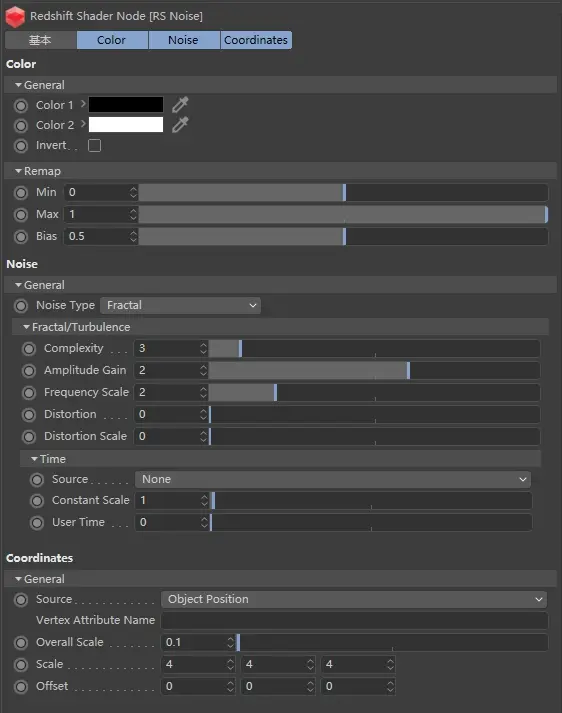Click the Remap Max slider
This screenshot has height=713, width=562.
coord(343,214)
